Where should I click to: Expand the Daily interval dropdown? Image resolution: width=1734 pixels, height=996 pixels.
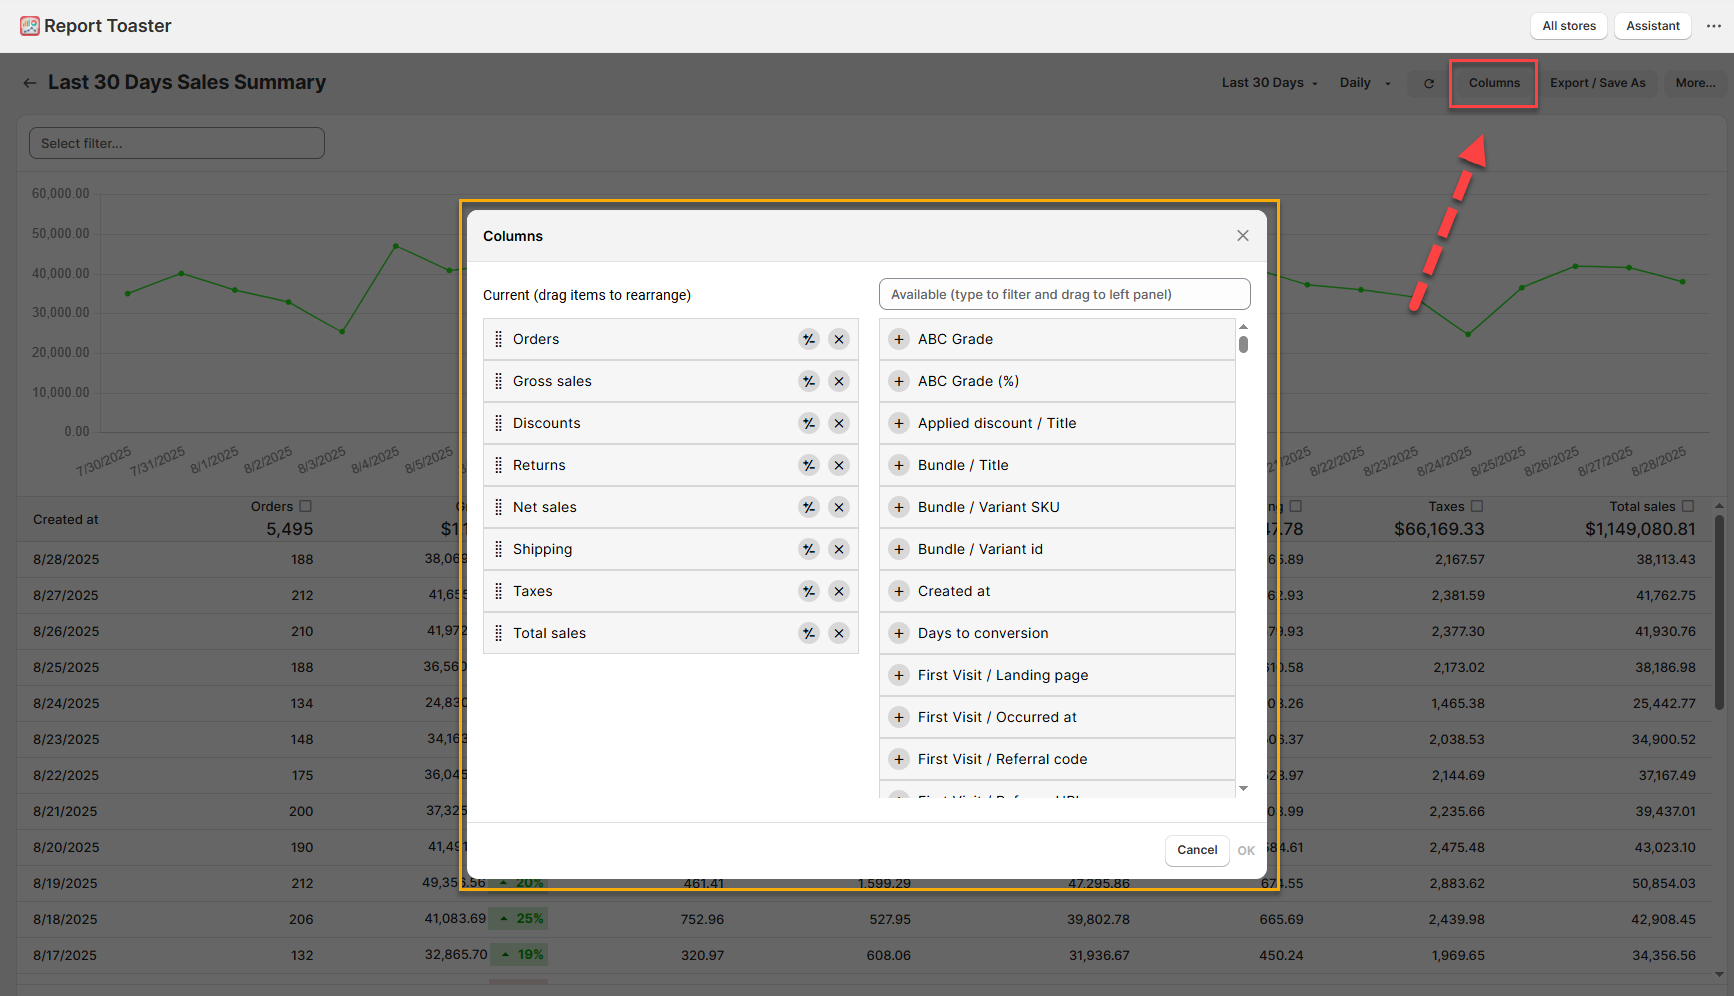[x=1364, y=83]
